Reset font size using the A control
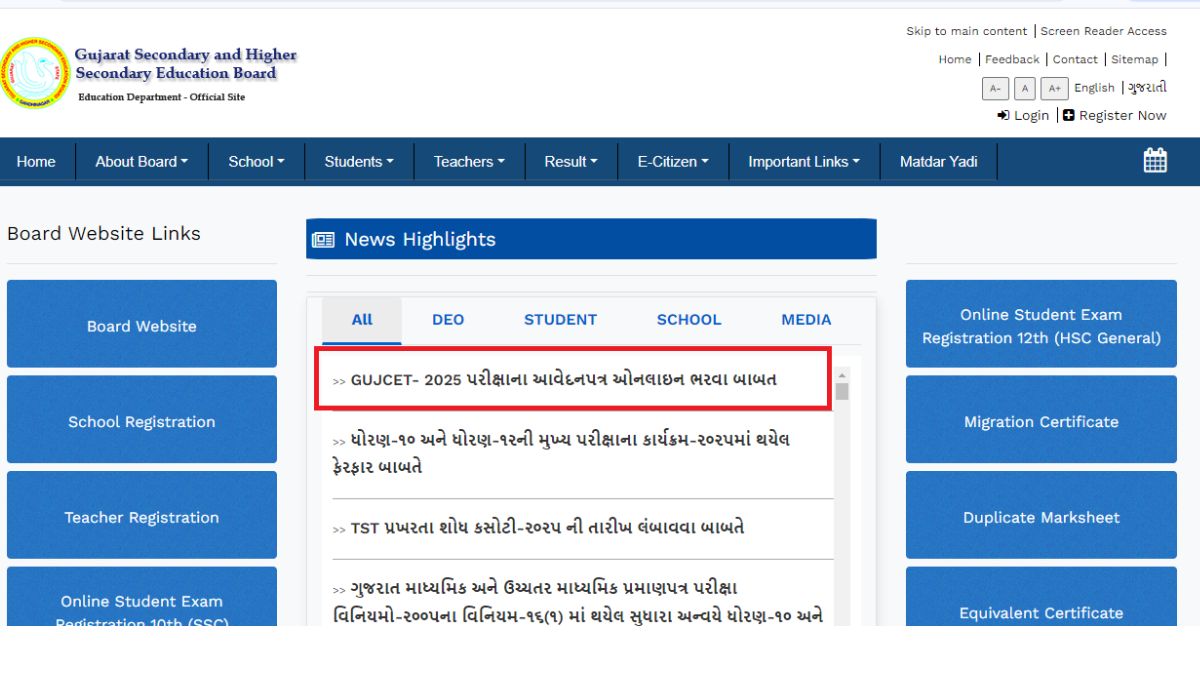Image resolution: width=1200 pixels, height=675 pixels. point(1024,88)
